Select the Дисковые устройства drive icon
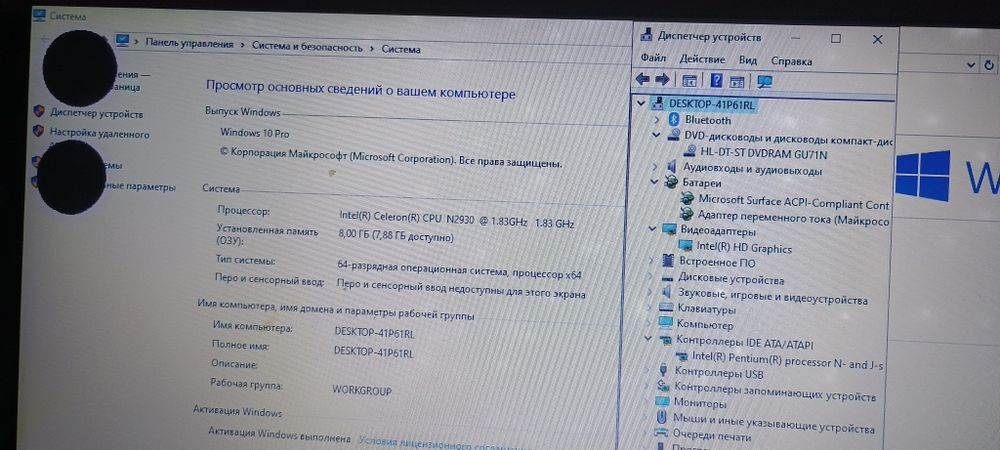 click(x=668, y=278)
